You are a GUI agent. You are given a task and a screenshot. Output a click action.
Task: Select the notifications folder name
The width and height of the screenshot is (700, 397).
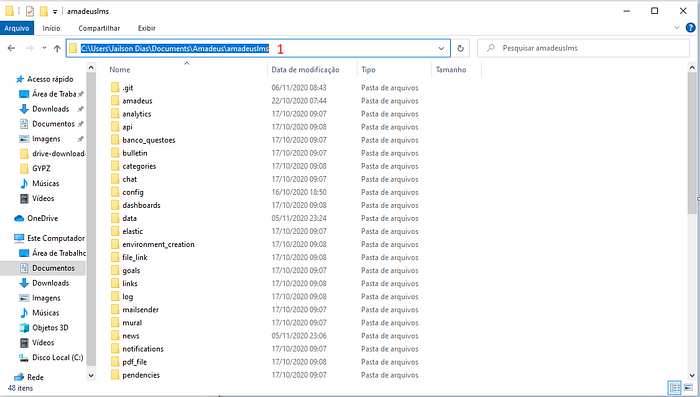pyautogui.click(x=143, y=349)
